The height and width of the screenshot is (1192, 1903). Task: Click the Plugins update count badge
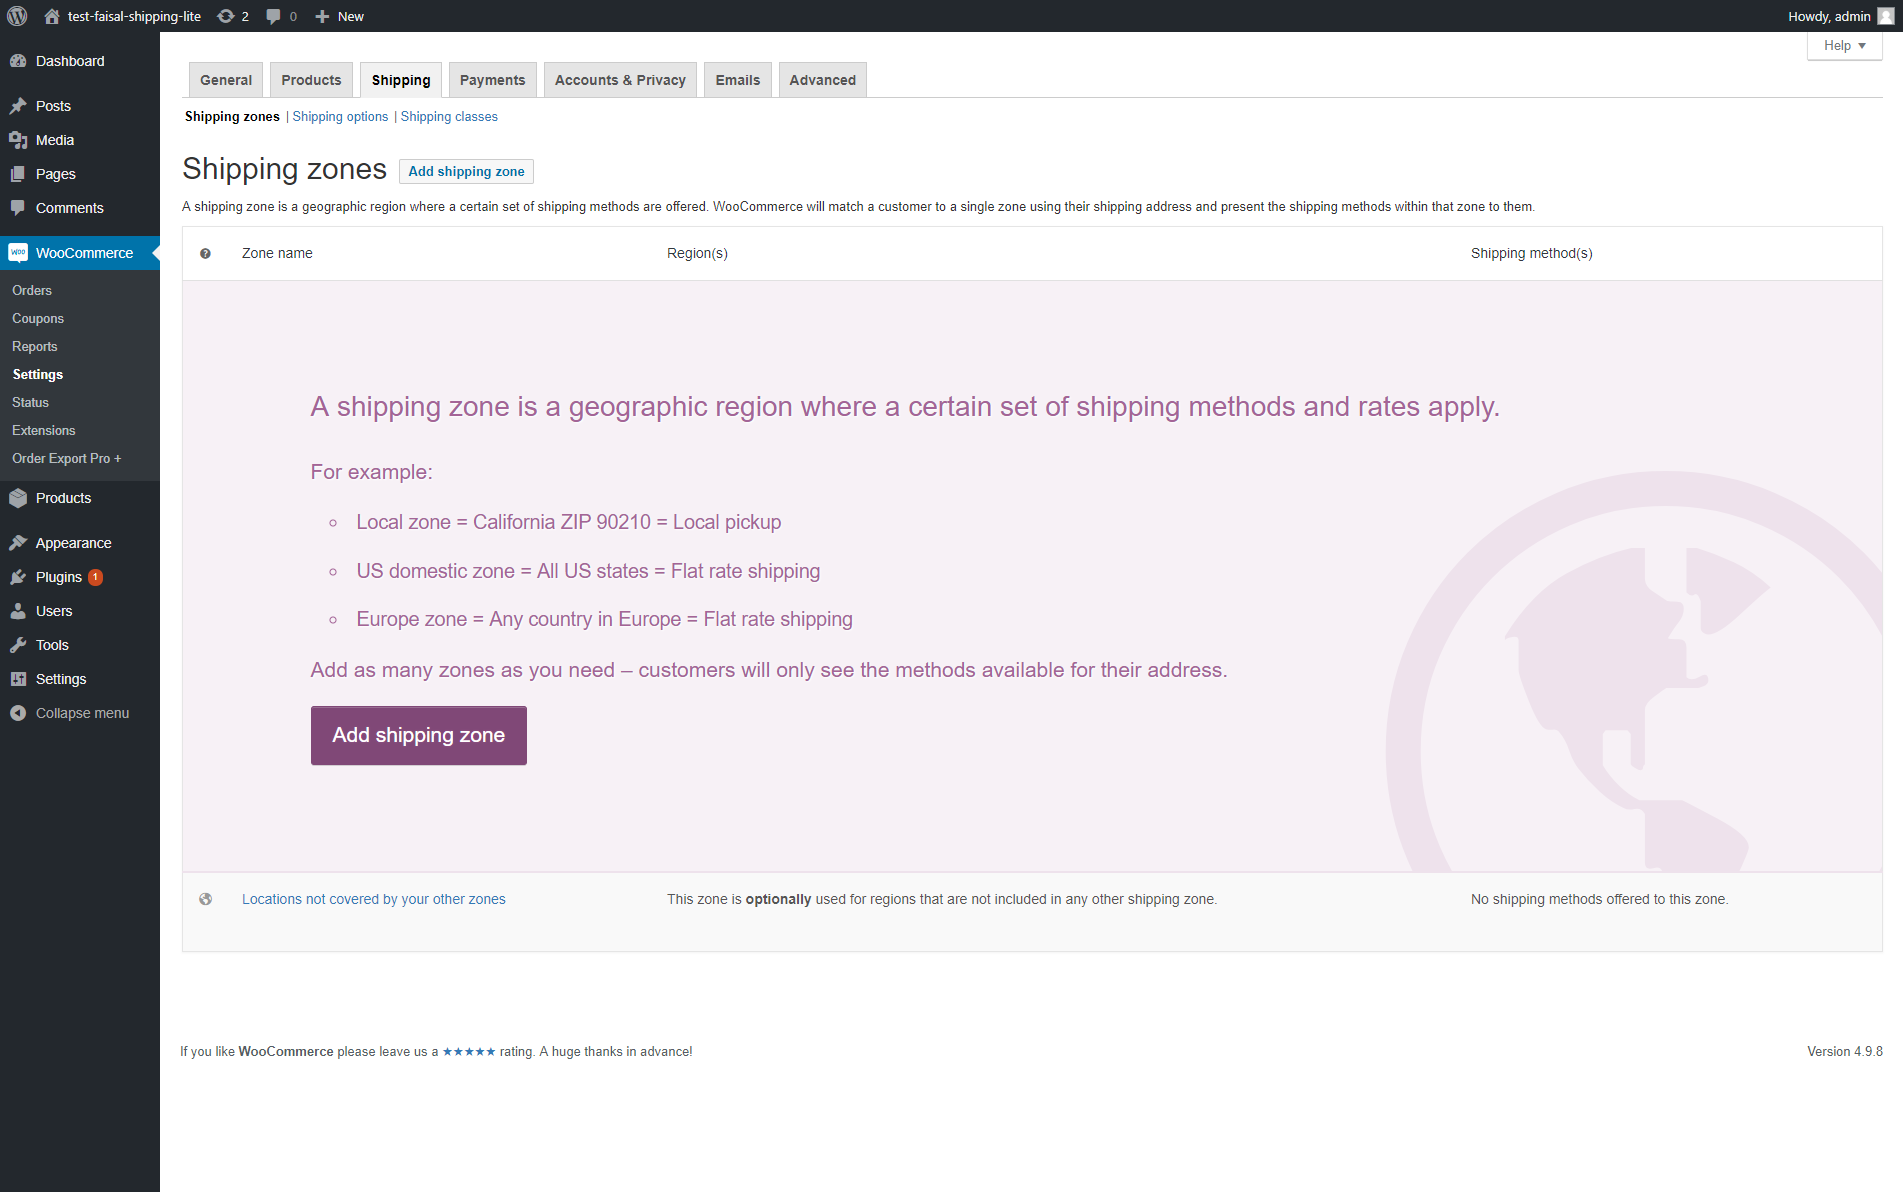point(95,577)
